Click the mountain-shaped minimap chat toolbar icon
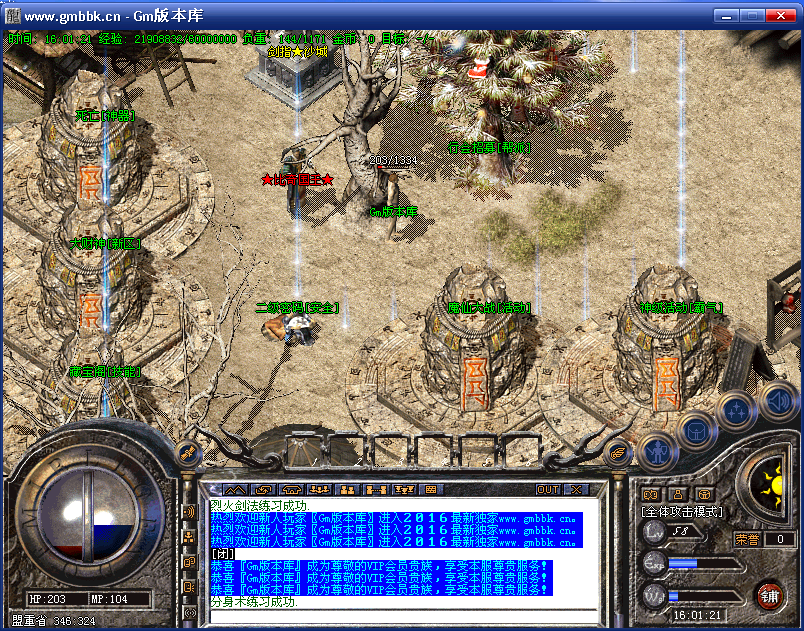 click(x=235, y=490)
